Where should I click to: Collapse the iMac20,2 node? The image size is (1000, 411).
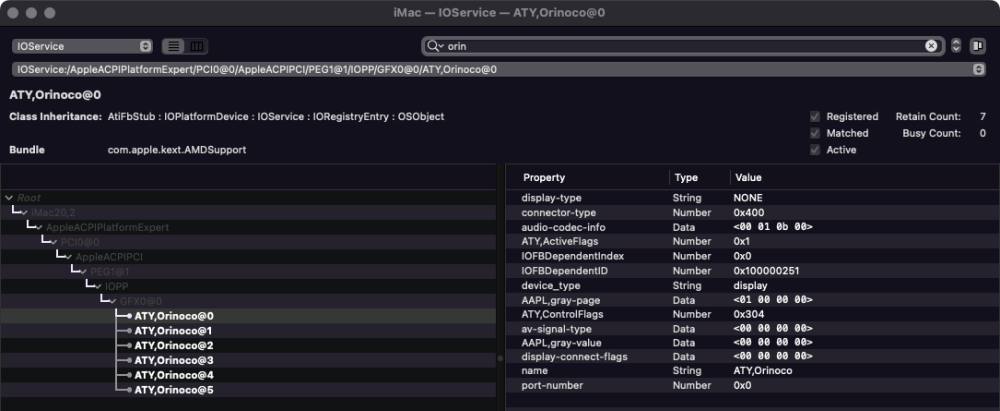(24, 213)
